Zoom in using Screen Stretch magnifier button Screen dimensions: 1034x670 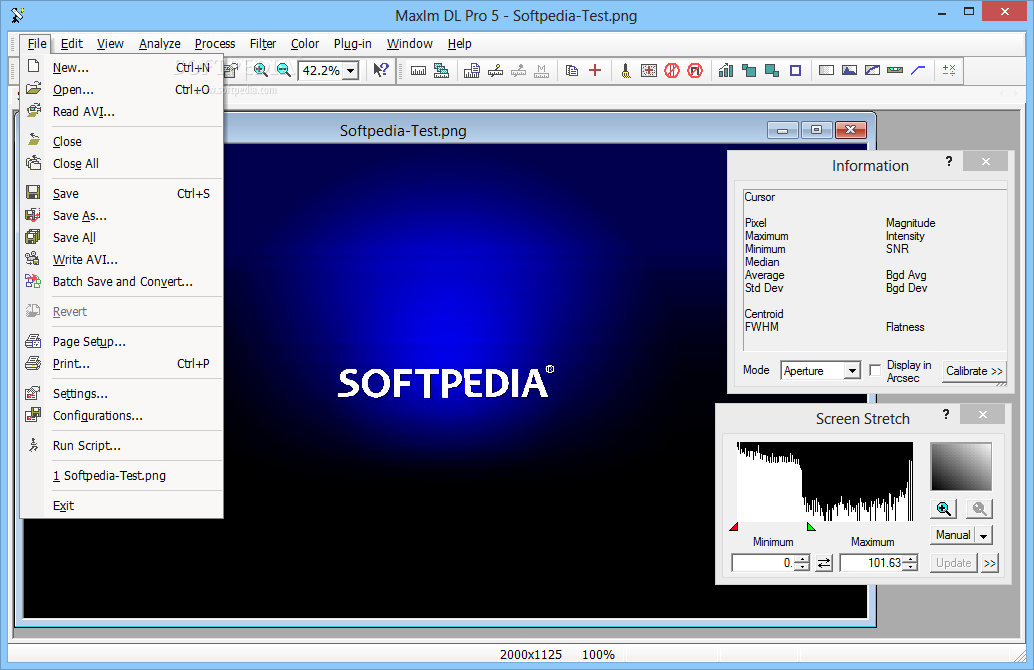944,508
